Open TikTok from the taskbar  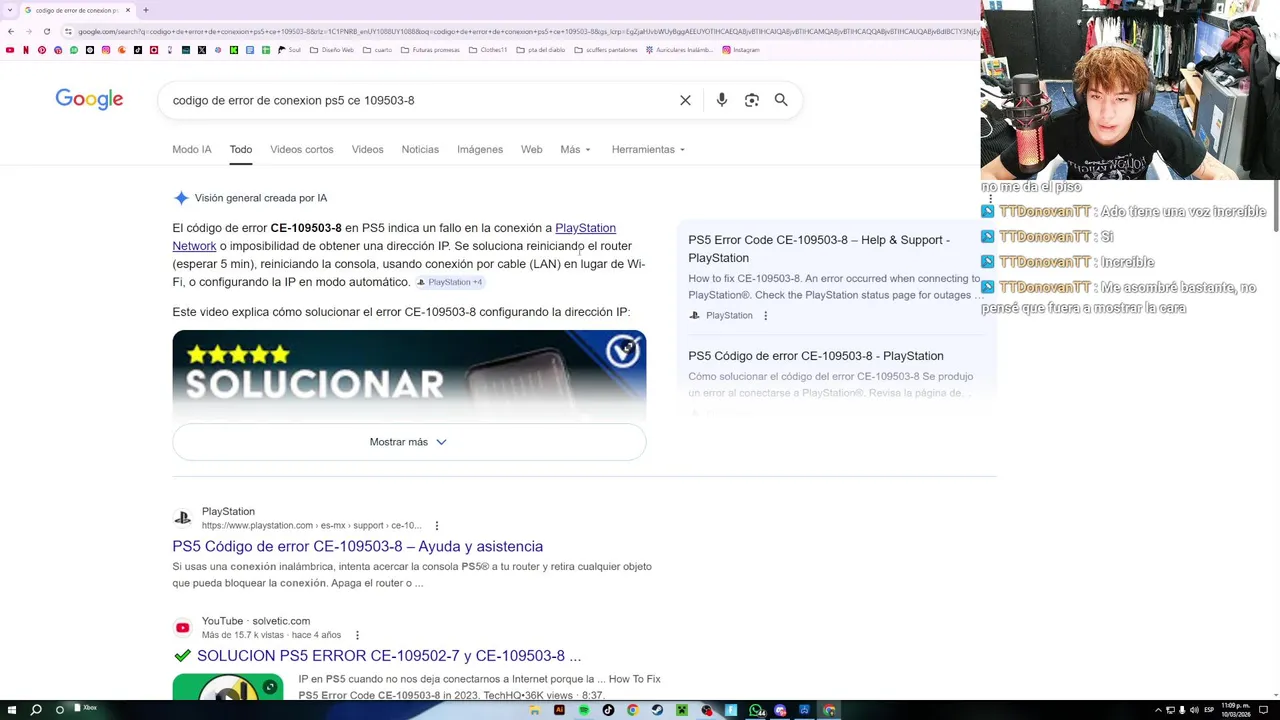608,710
